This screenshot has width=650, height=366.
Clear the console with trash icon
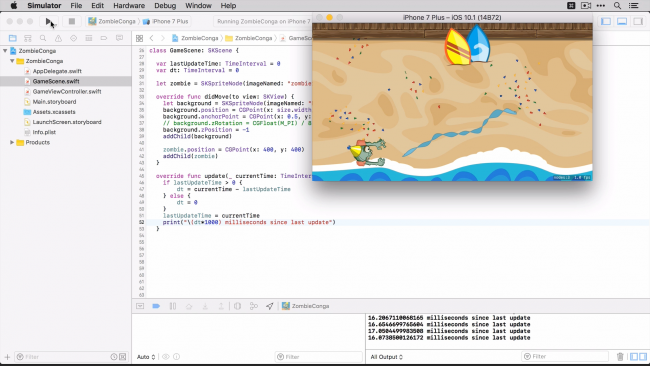[x=620, y=356]
